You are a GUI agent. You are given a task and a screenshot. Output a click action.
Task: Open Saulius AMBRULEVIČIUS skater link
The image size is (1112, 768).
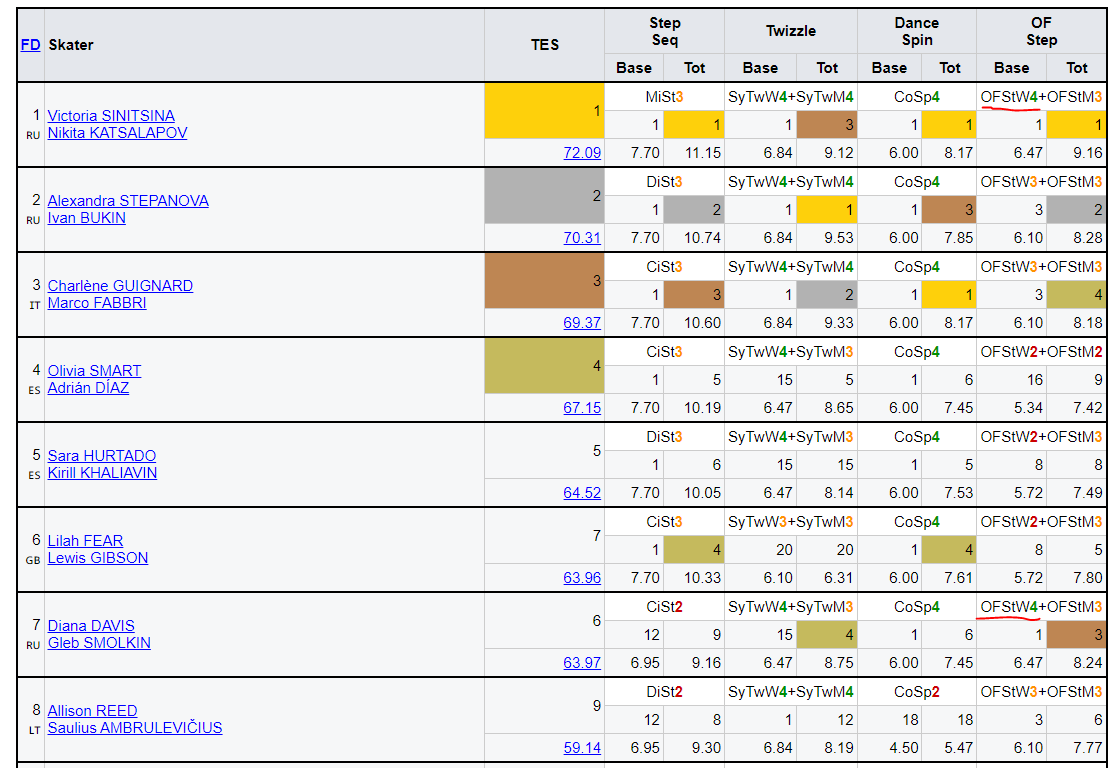coord(135,728)
